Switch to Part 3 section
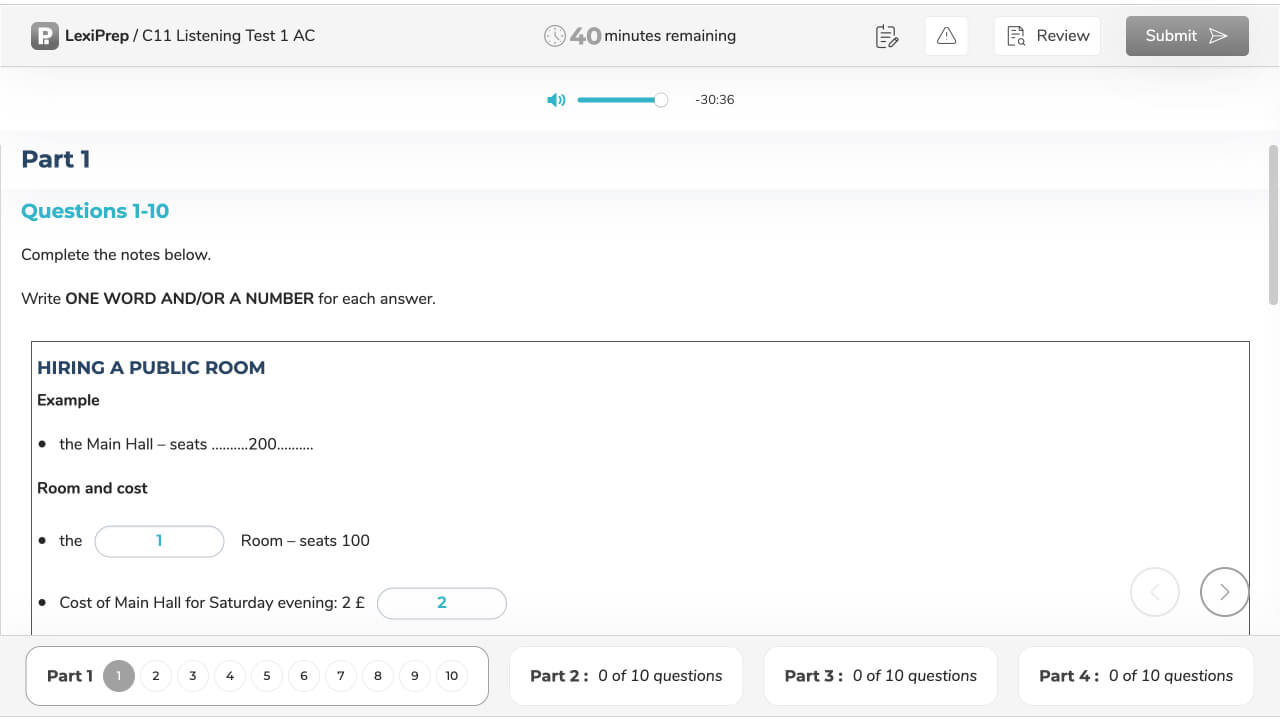The height and width of the screenshot is (720, 1280). (880, 675)
